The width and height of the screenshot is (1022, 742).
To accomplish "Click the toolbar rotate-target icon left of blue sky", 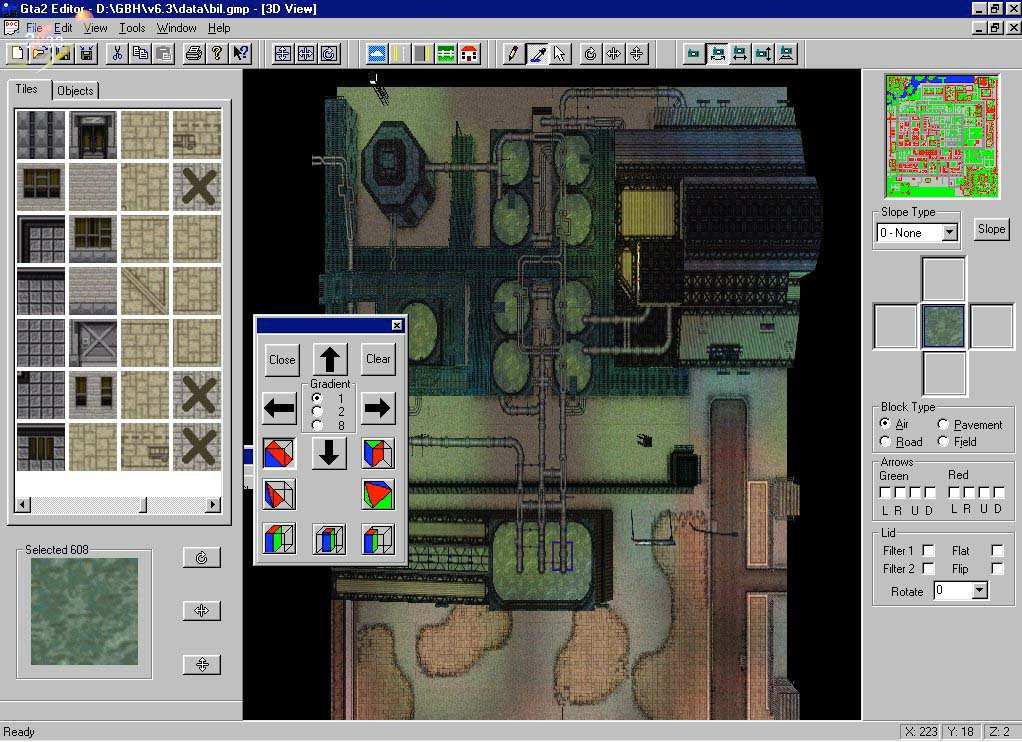I will point(329,53).
